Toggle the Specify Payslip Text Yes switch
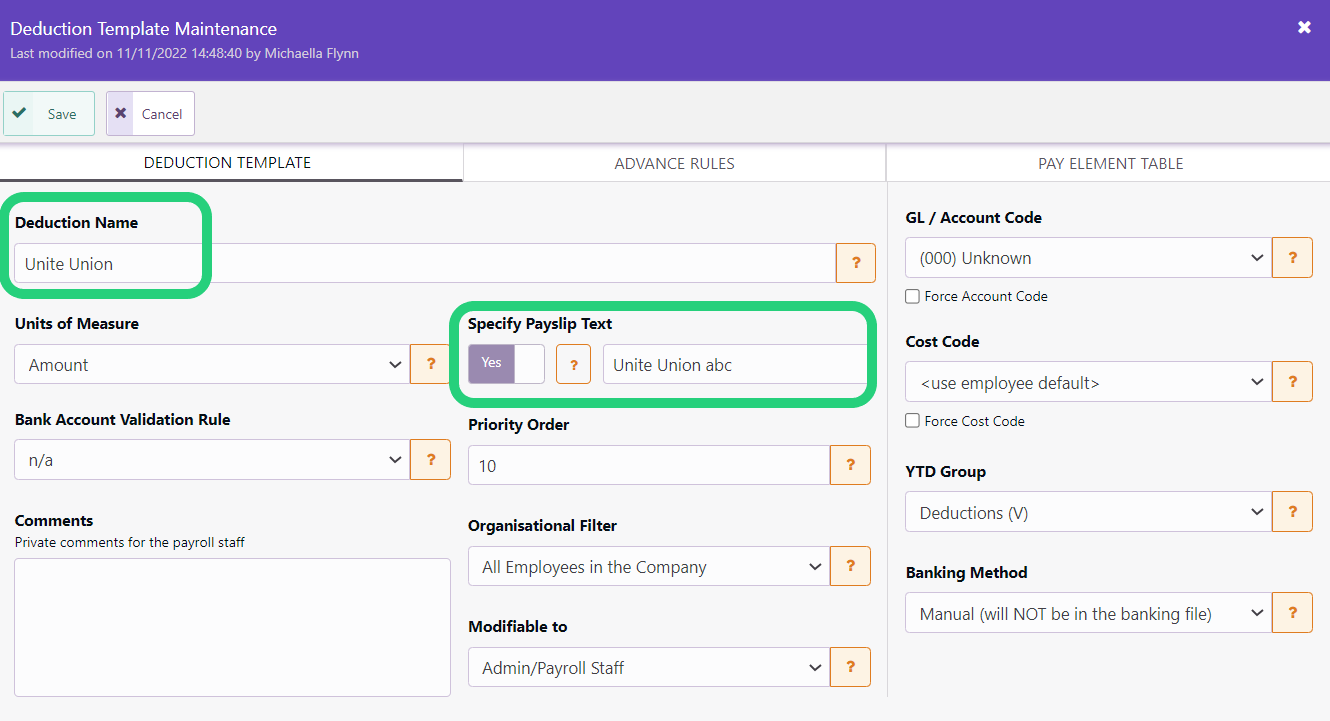This screenshot has height=721, width=1330. tap(506, 364)
